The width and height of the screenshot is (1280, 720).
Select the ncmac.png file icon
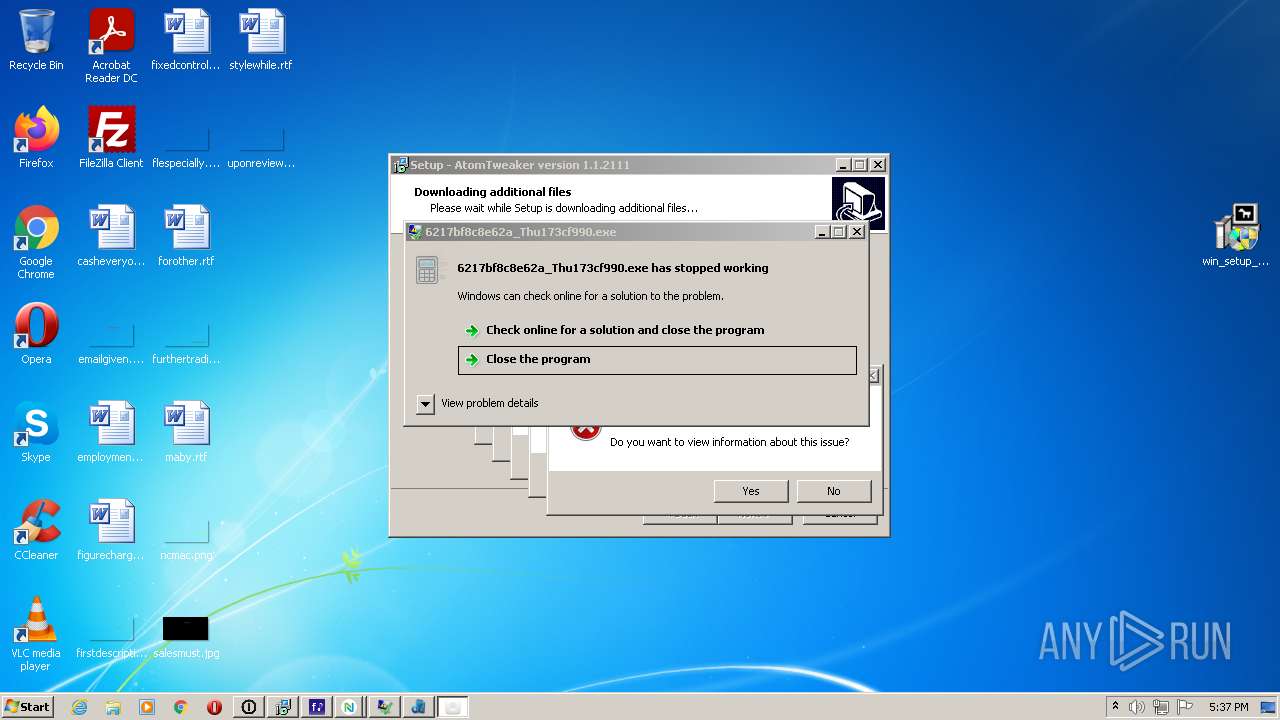(186, 540)
